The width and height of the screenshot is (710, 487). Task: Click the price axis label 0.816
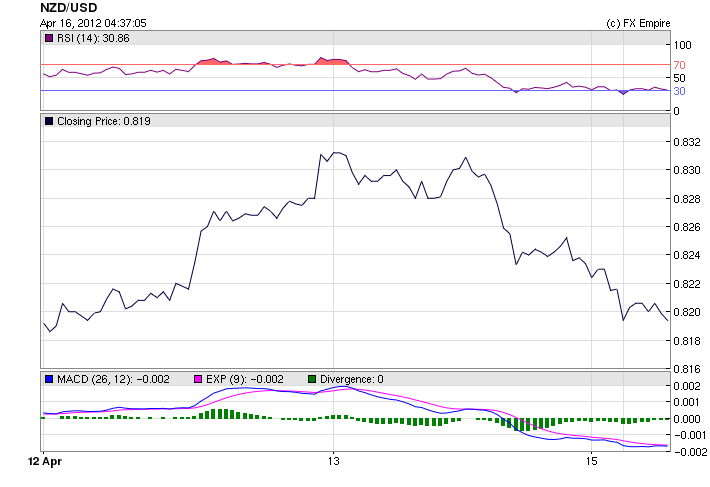point(687,369)
